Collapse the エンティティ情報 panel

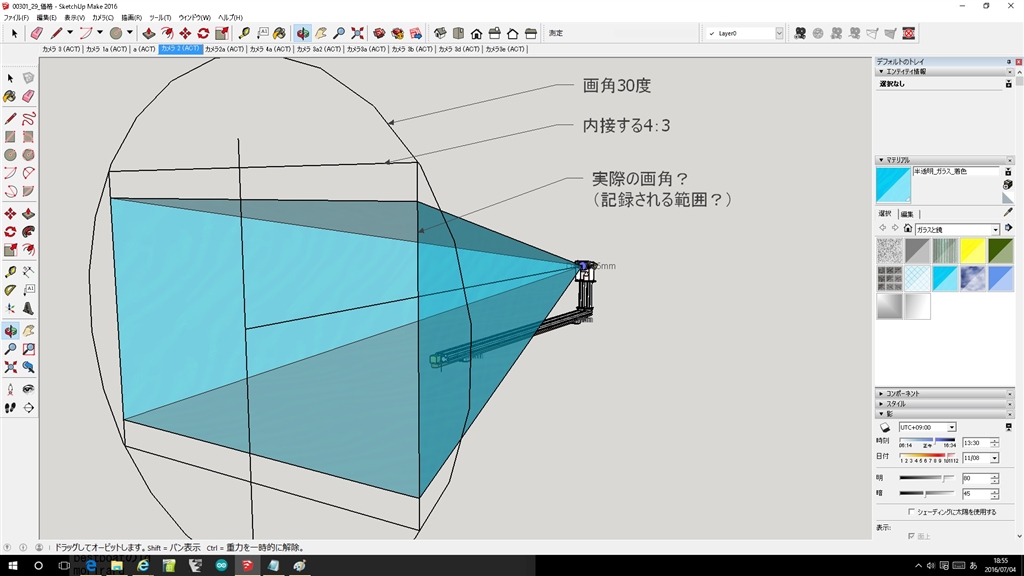click(x=944, y=71)
